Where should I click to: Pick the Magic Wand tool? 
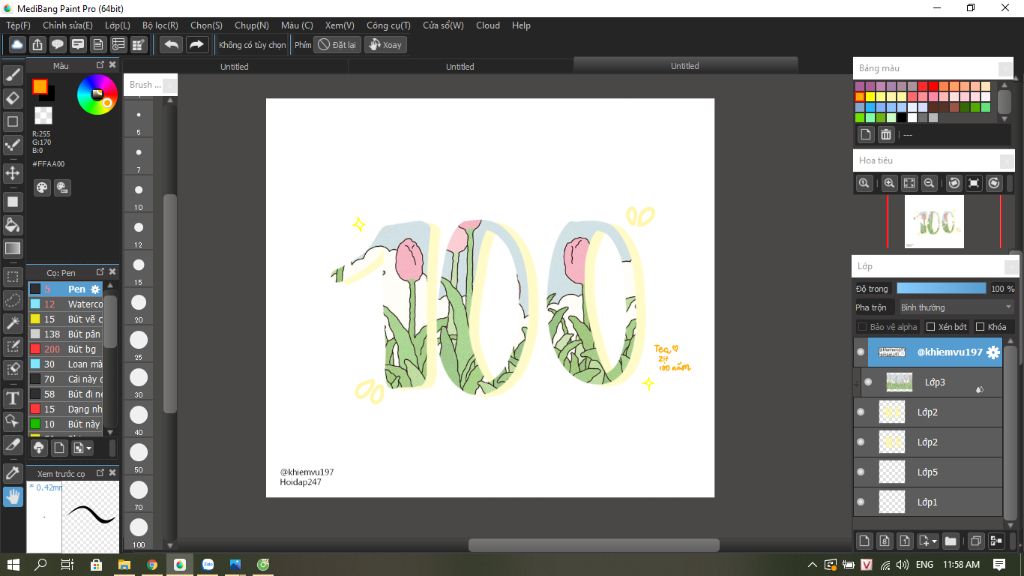tap(12, 323)
